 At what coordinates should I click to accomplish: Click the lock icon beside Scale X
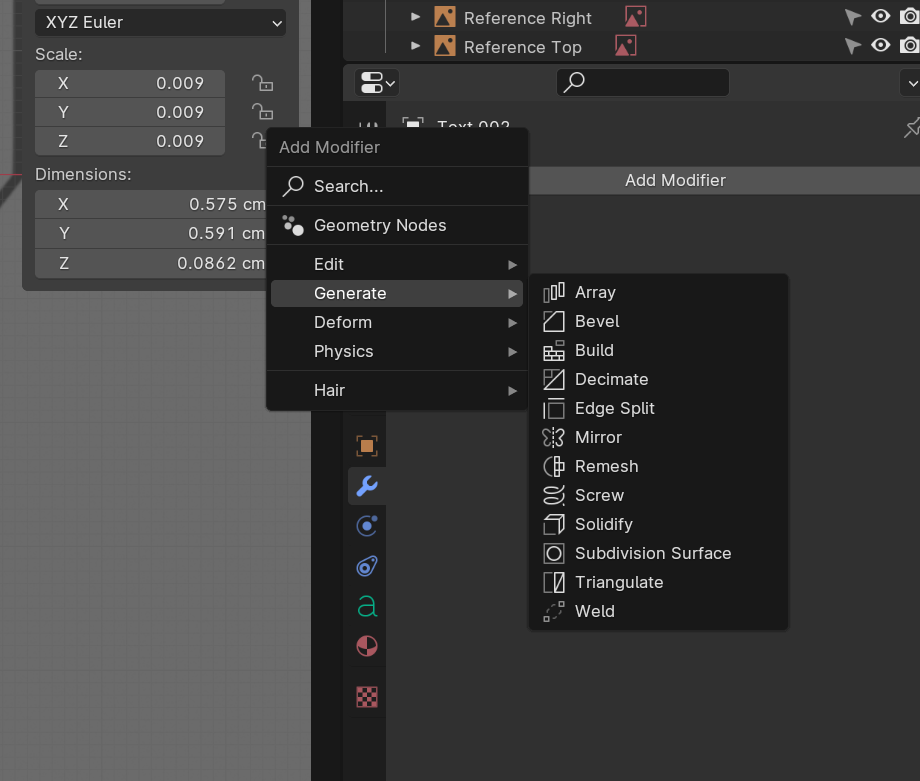262,83
